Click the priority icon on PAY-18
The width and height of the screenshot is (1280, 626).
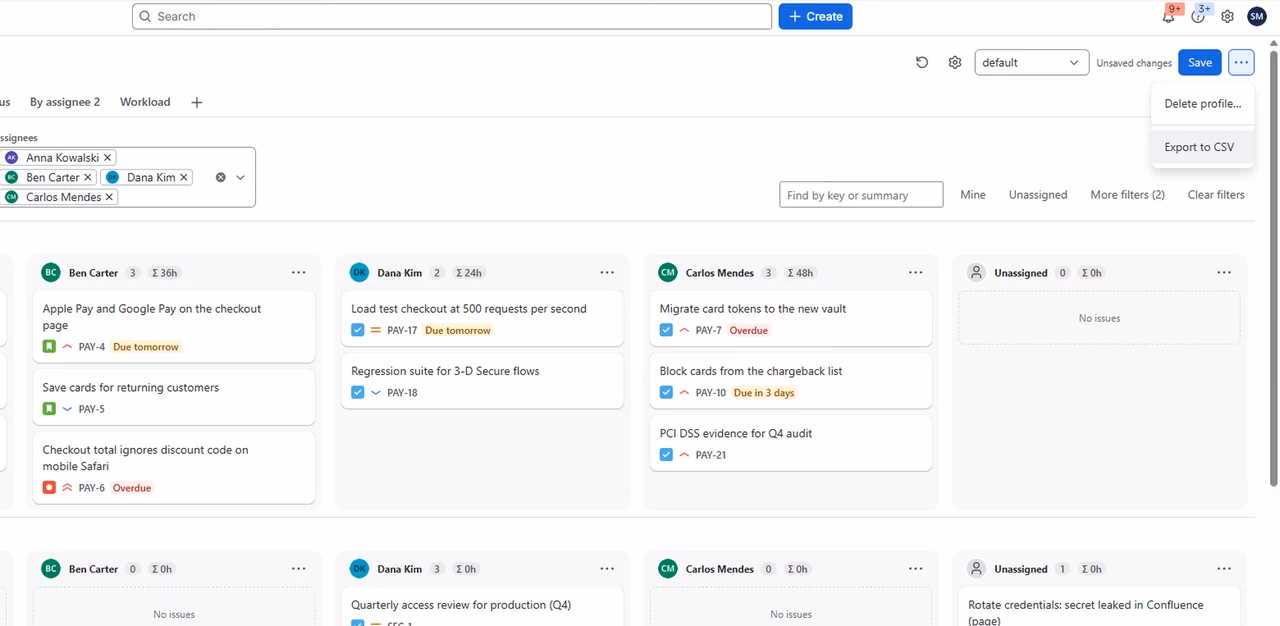point(376,393)
